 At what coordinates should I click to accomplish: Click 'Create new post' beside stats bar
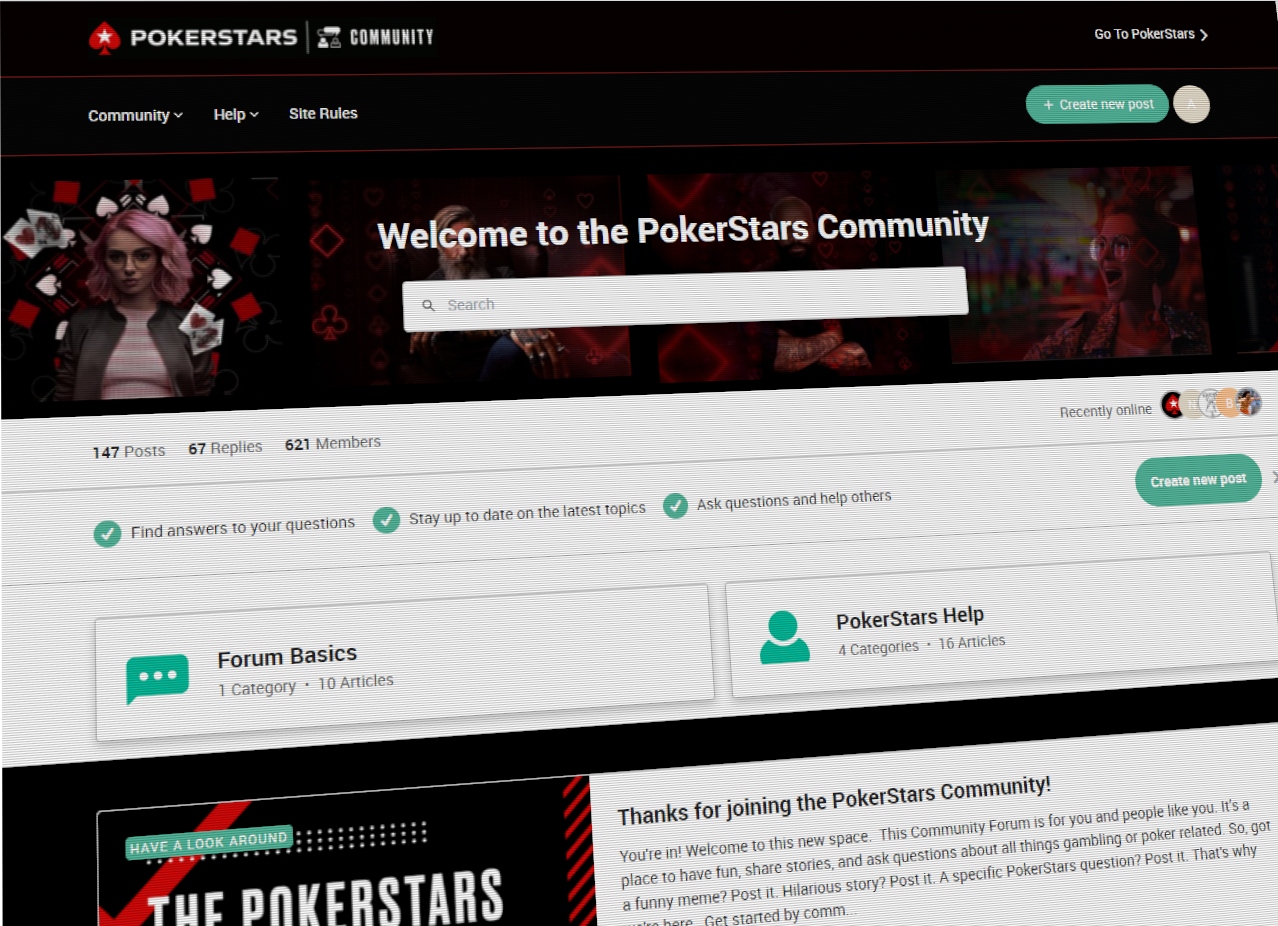(1198, 480)
